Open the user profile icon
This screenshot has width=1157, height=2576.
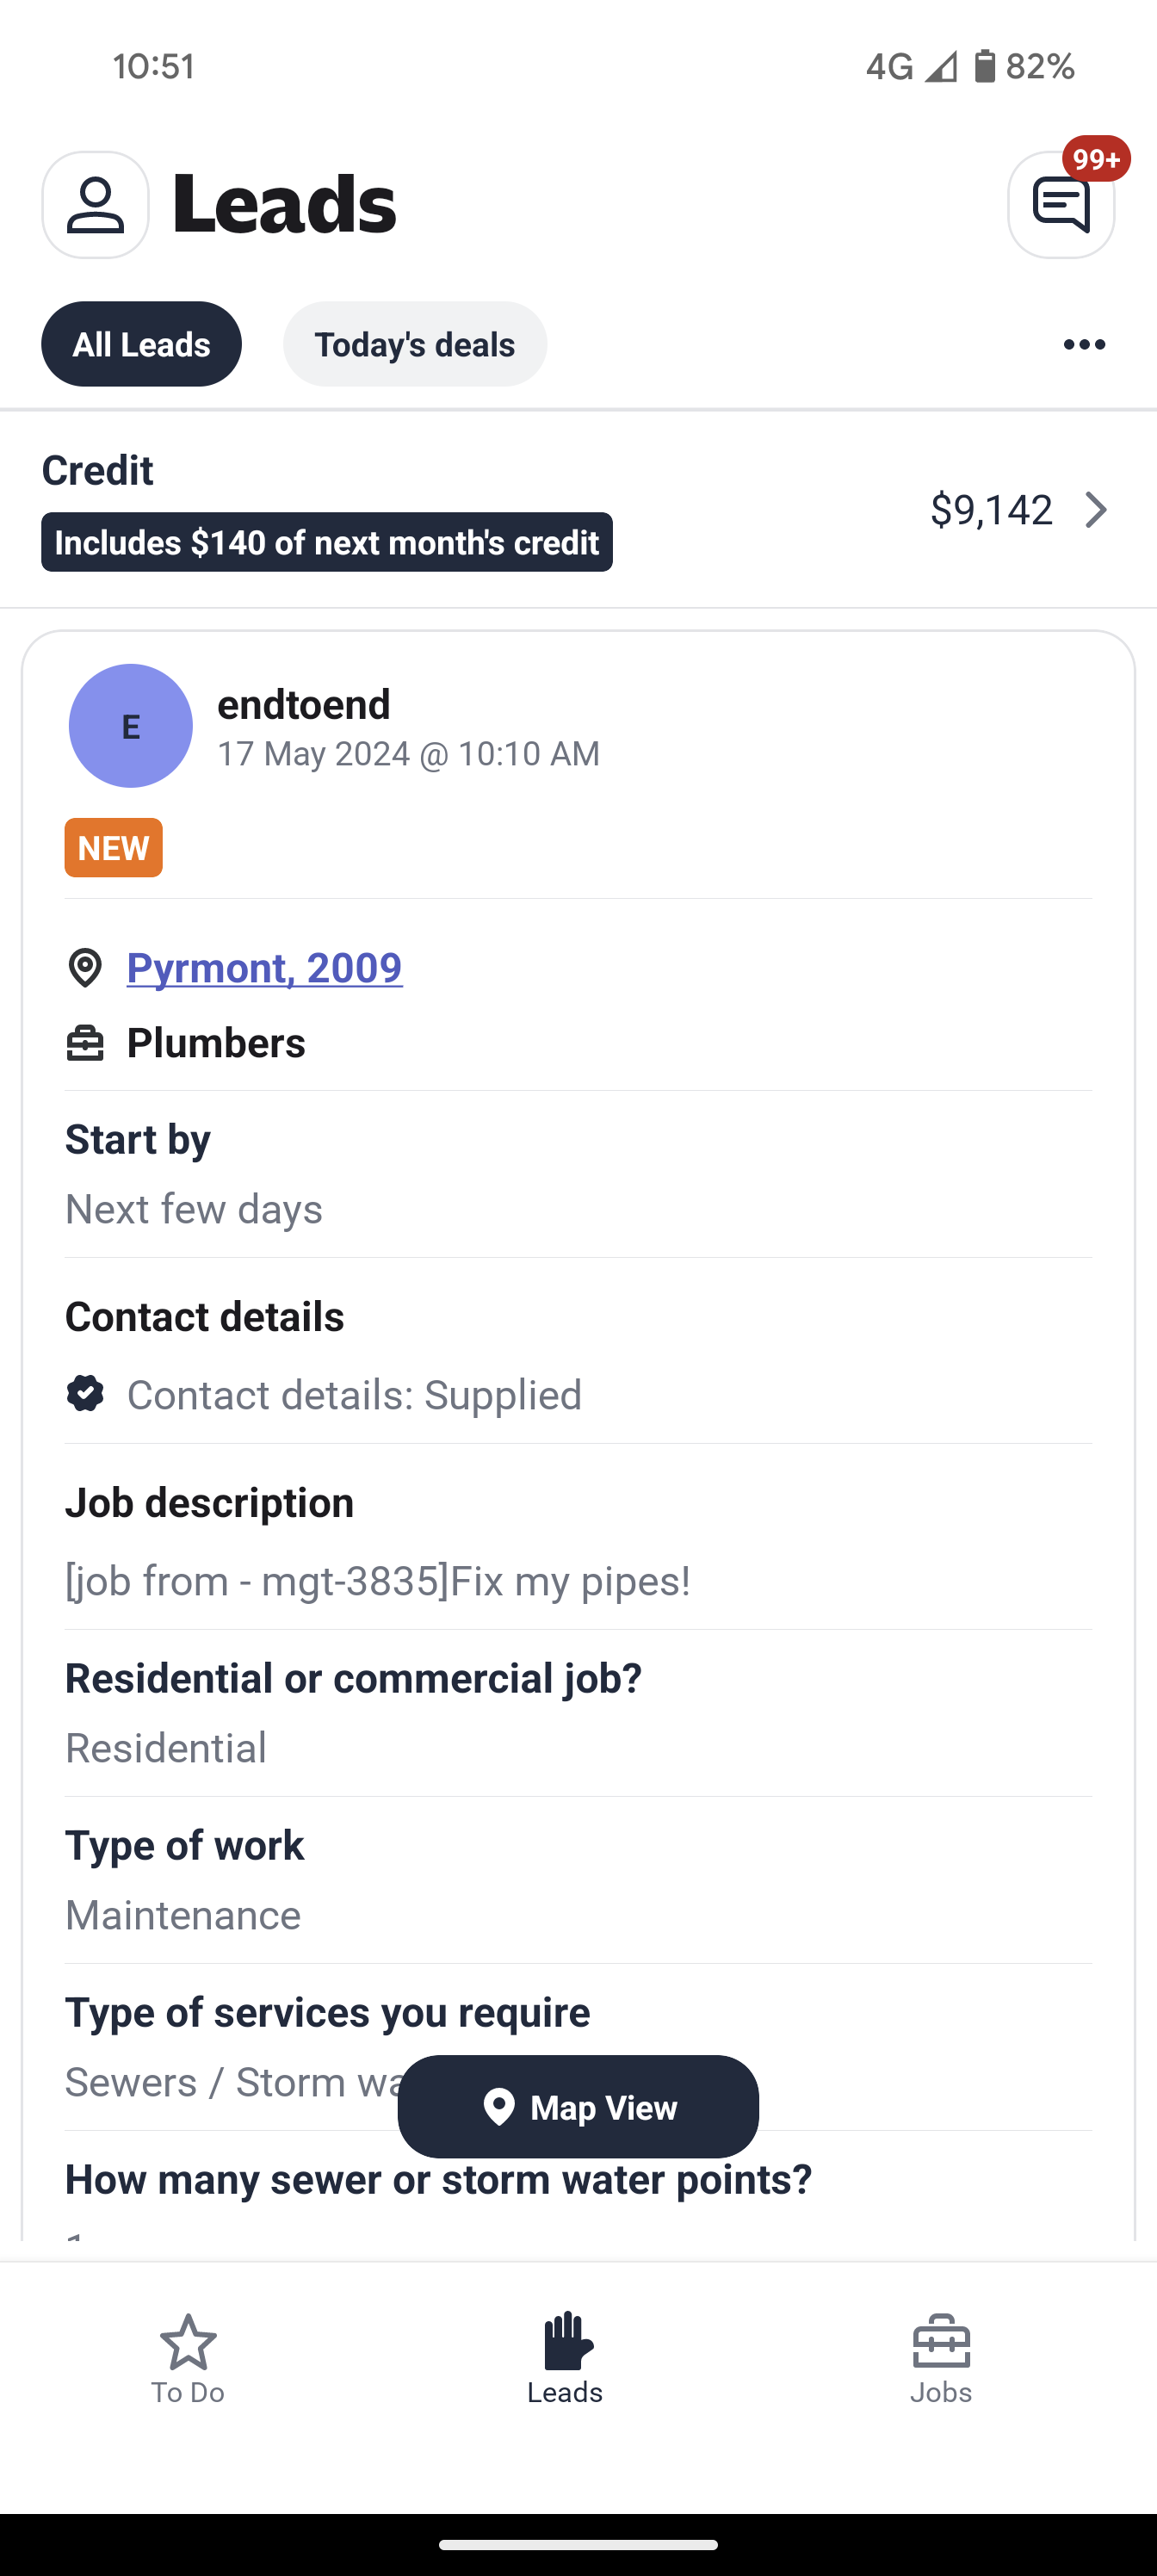[x=95, y=205]
